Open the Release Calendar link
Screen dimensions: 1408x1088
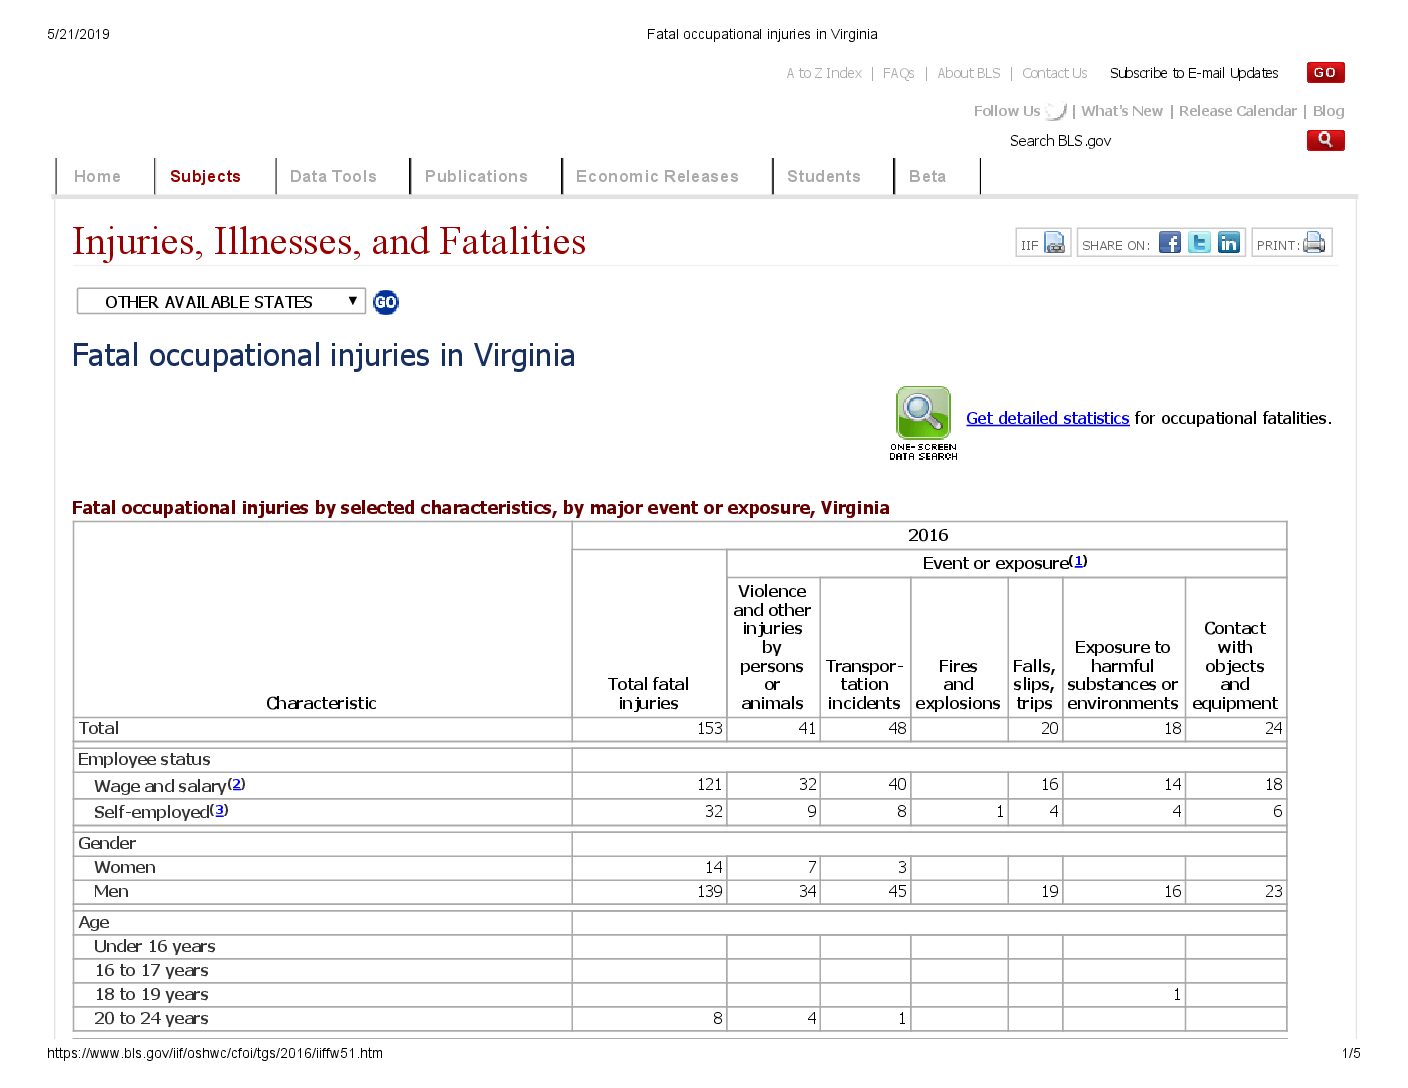pyautogui.click(x=1237, y=111)
